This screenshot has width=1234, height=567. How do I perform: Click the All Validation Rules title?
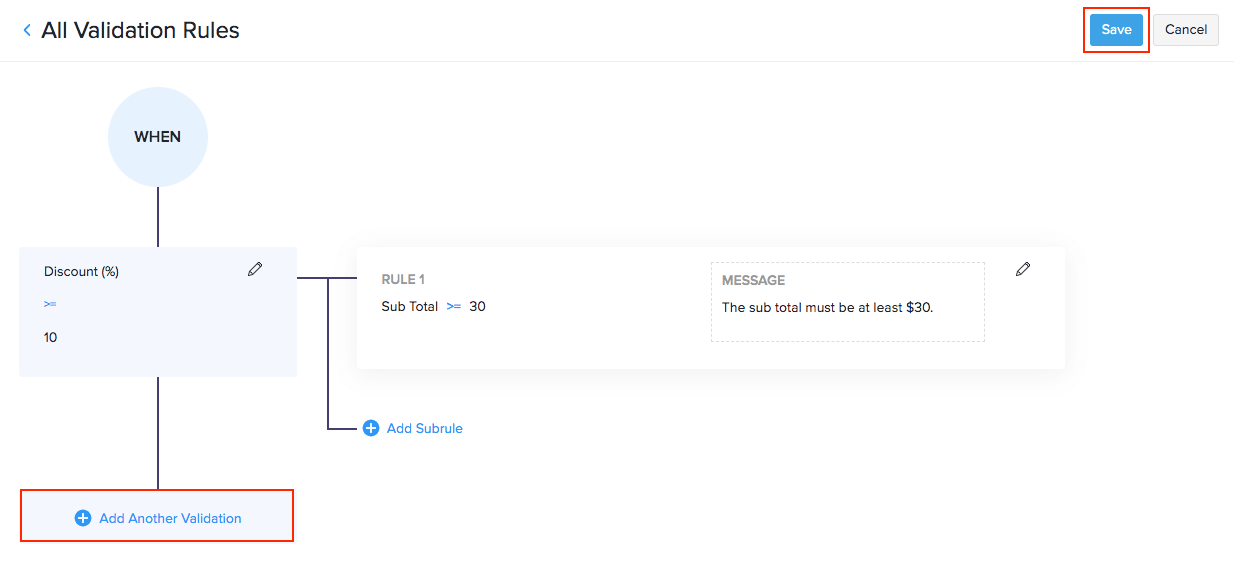[x=140, y=31]
